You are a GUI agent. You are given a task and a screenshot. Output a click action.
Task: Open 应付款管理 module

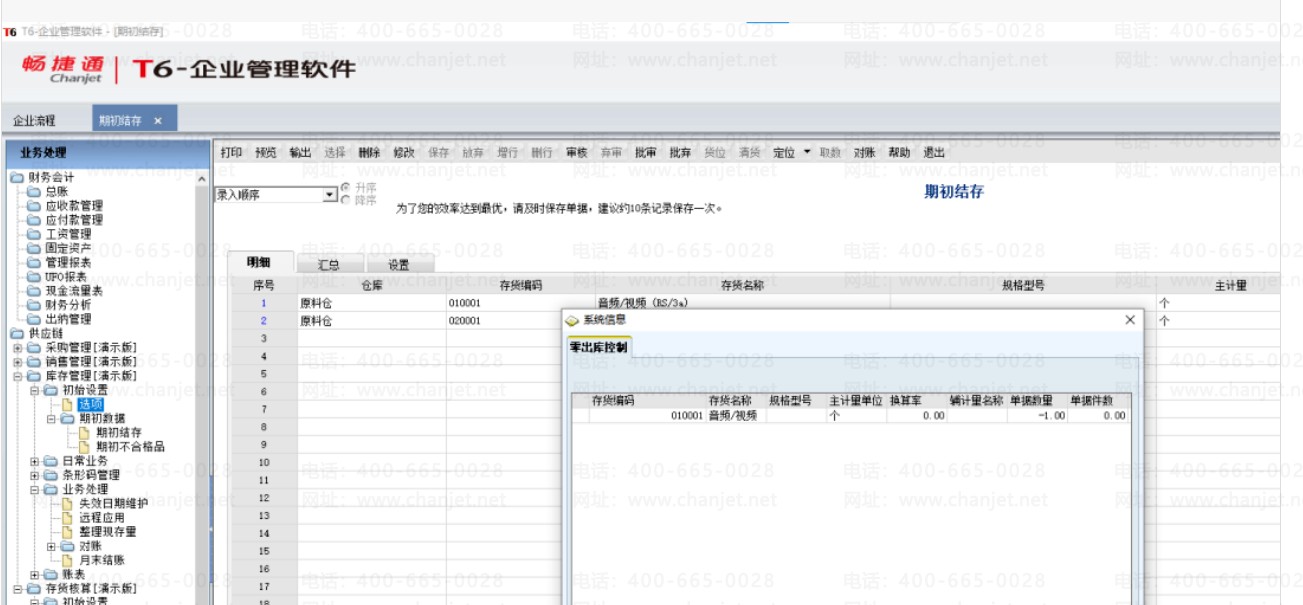coord(74,219)
